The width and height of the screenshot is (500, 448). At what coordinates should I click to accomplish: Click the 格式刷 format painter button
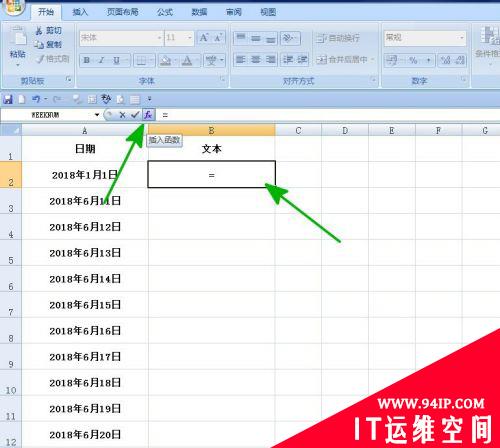click(x=54, y=59)
